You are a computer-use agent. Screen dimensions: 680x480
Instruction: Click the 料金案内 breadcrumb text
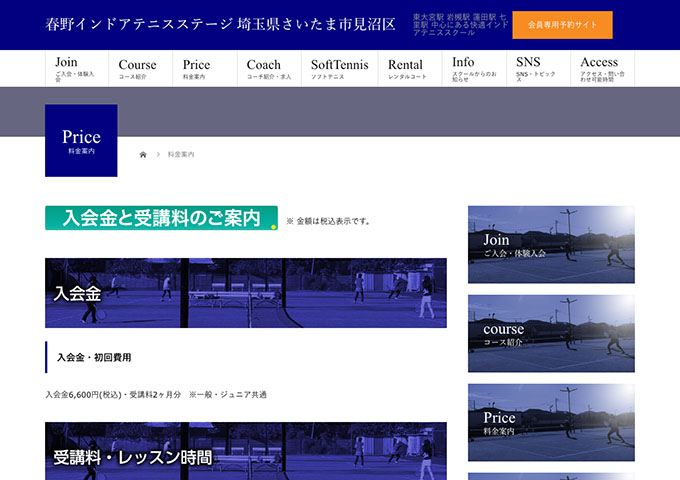[181, 154]
